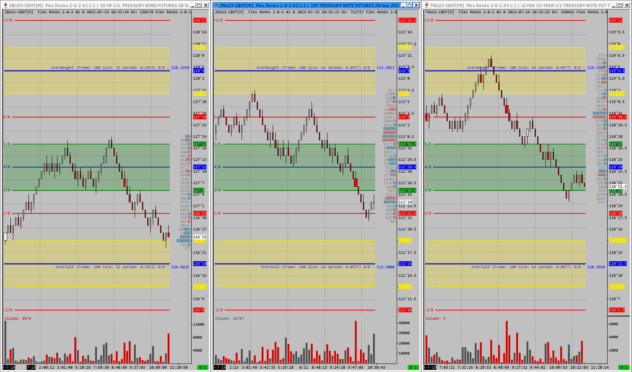
Task: Click the 118.3594 oversold value
Action: [x=596, y=267]
